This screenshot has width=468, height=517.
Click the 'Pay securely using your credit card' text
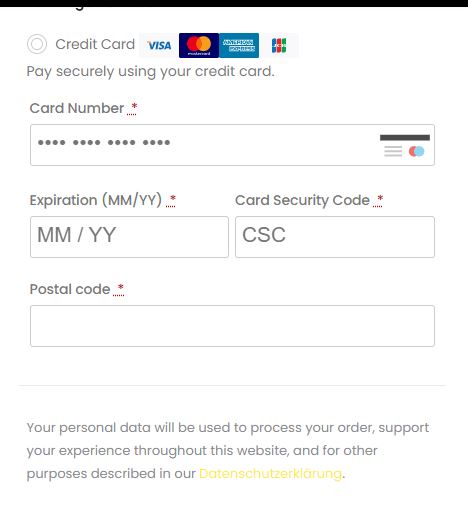pyautogui.click(x=150, y=72)
